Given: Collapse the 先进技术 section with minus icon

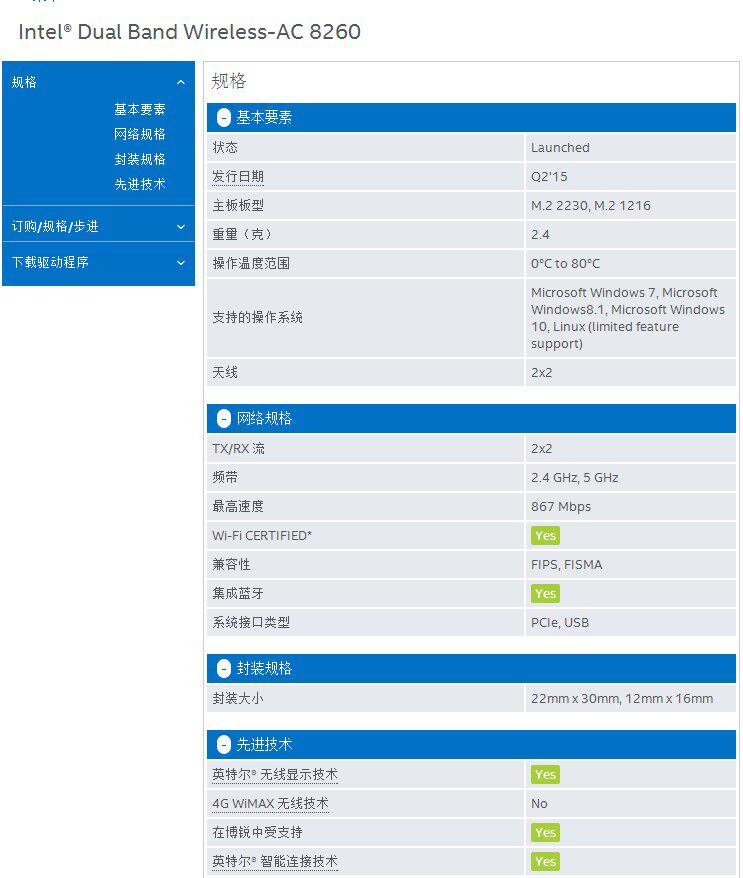Looking at the screenshot, I should click(223, 745).
